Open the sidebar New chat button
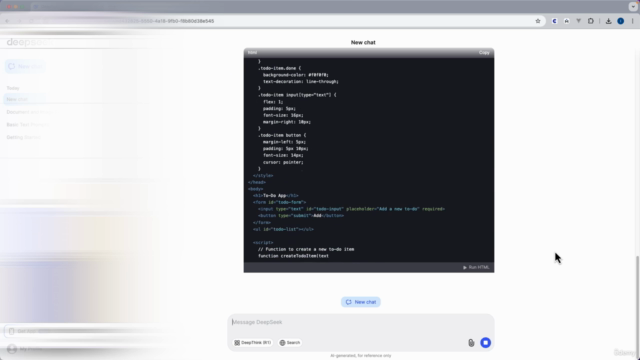The image size is (640, 360). 25,66
